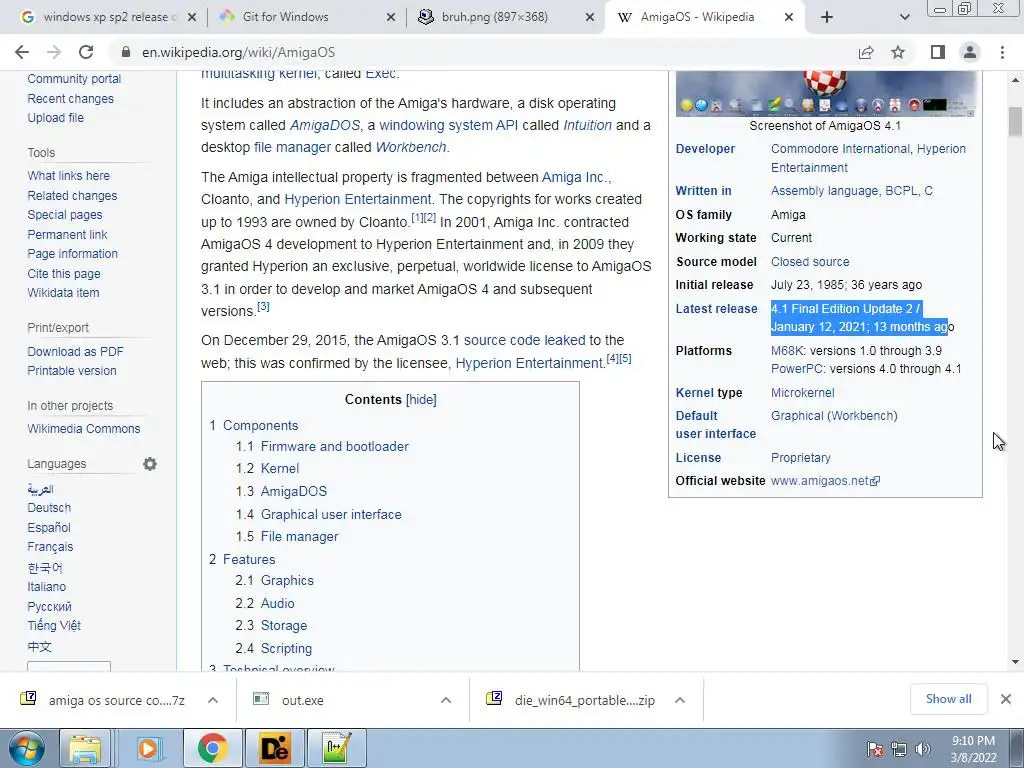
Task: Click the address bar URL
Action: (238, 52)
